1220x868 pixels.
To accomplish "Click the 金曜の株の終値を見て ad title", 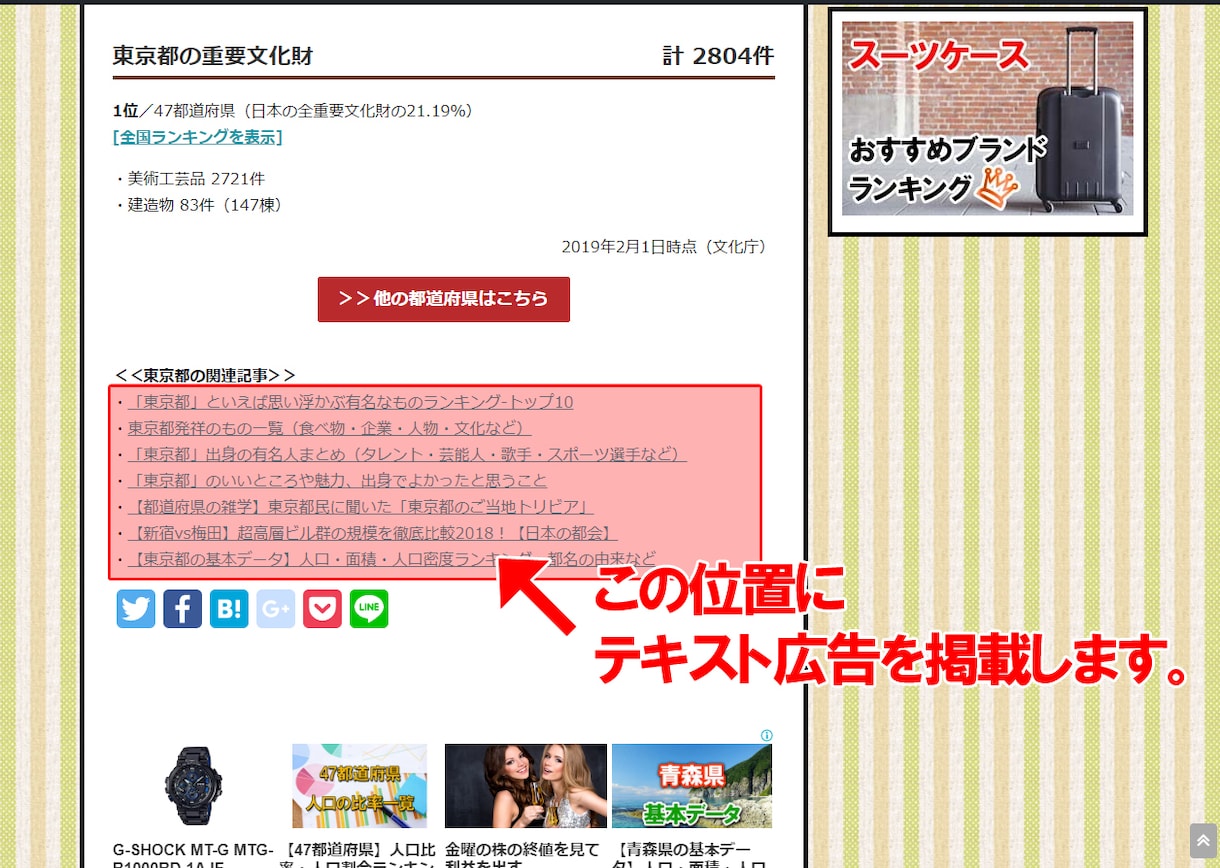I will 522,855.
